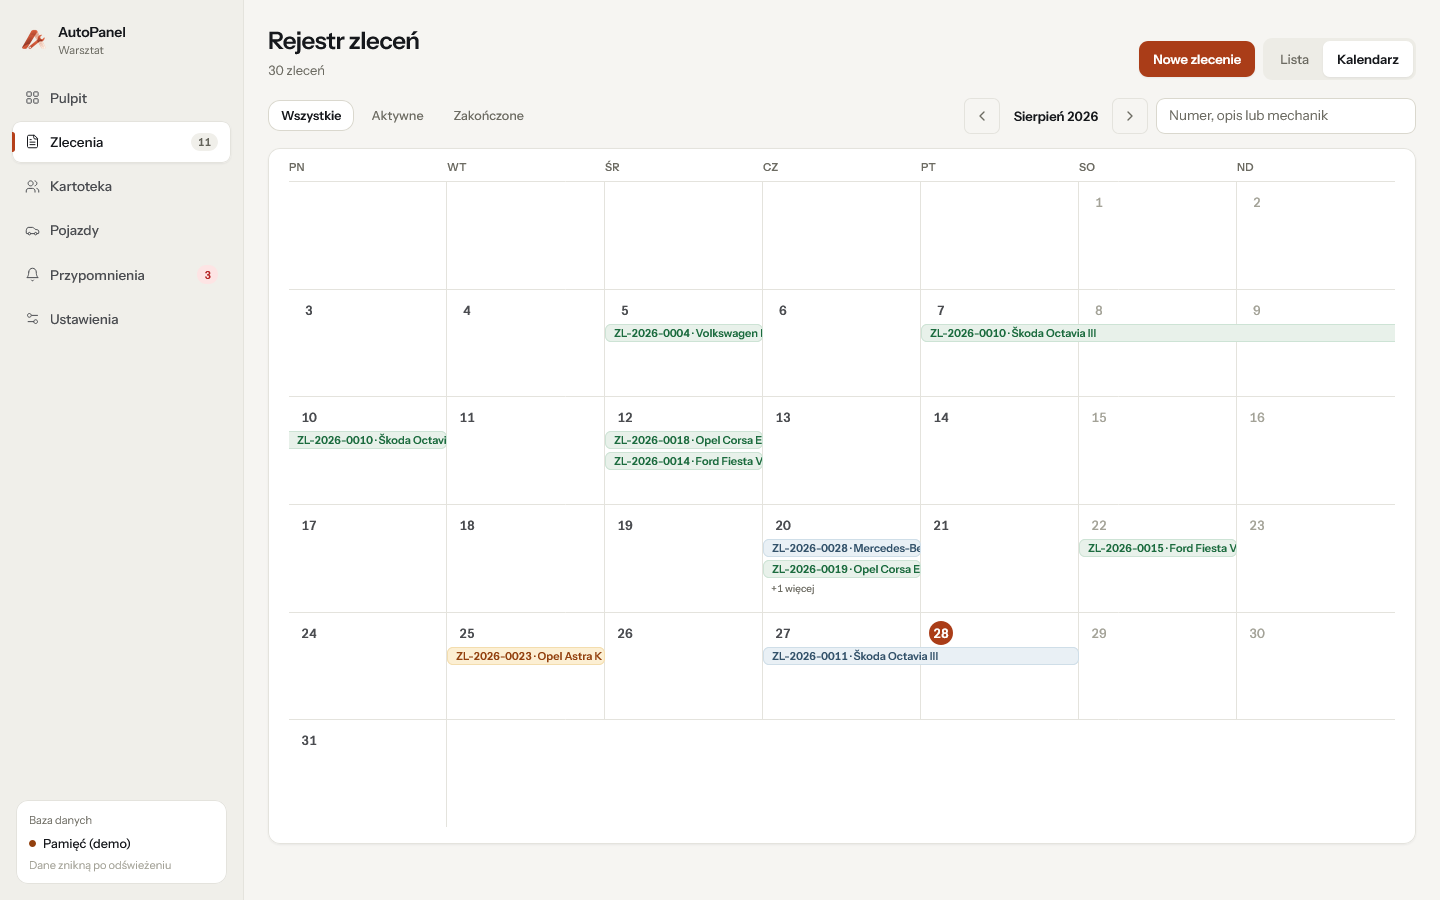Focus the search field Numer, opis lub mechanik
1440x900 pixels.
[1286, 116]
